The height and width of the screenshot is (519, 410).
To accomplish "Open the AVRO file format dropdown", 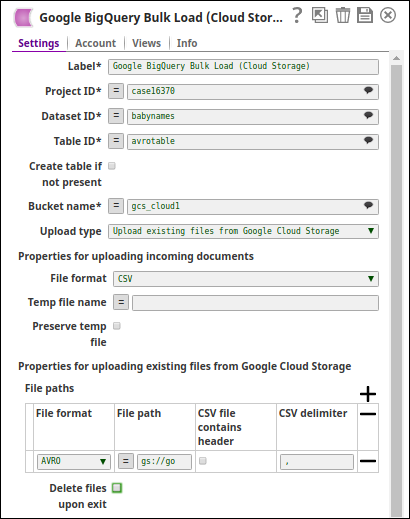I will (x=74, y=462).
